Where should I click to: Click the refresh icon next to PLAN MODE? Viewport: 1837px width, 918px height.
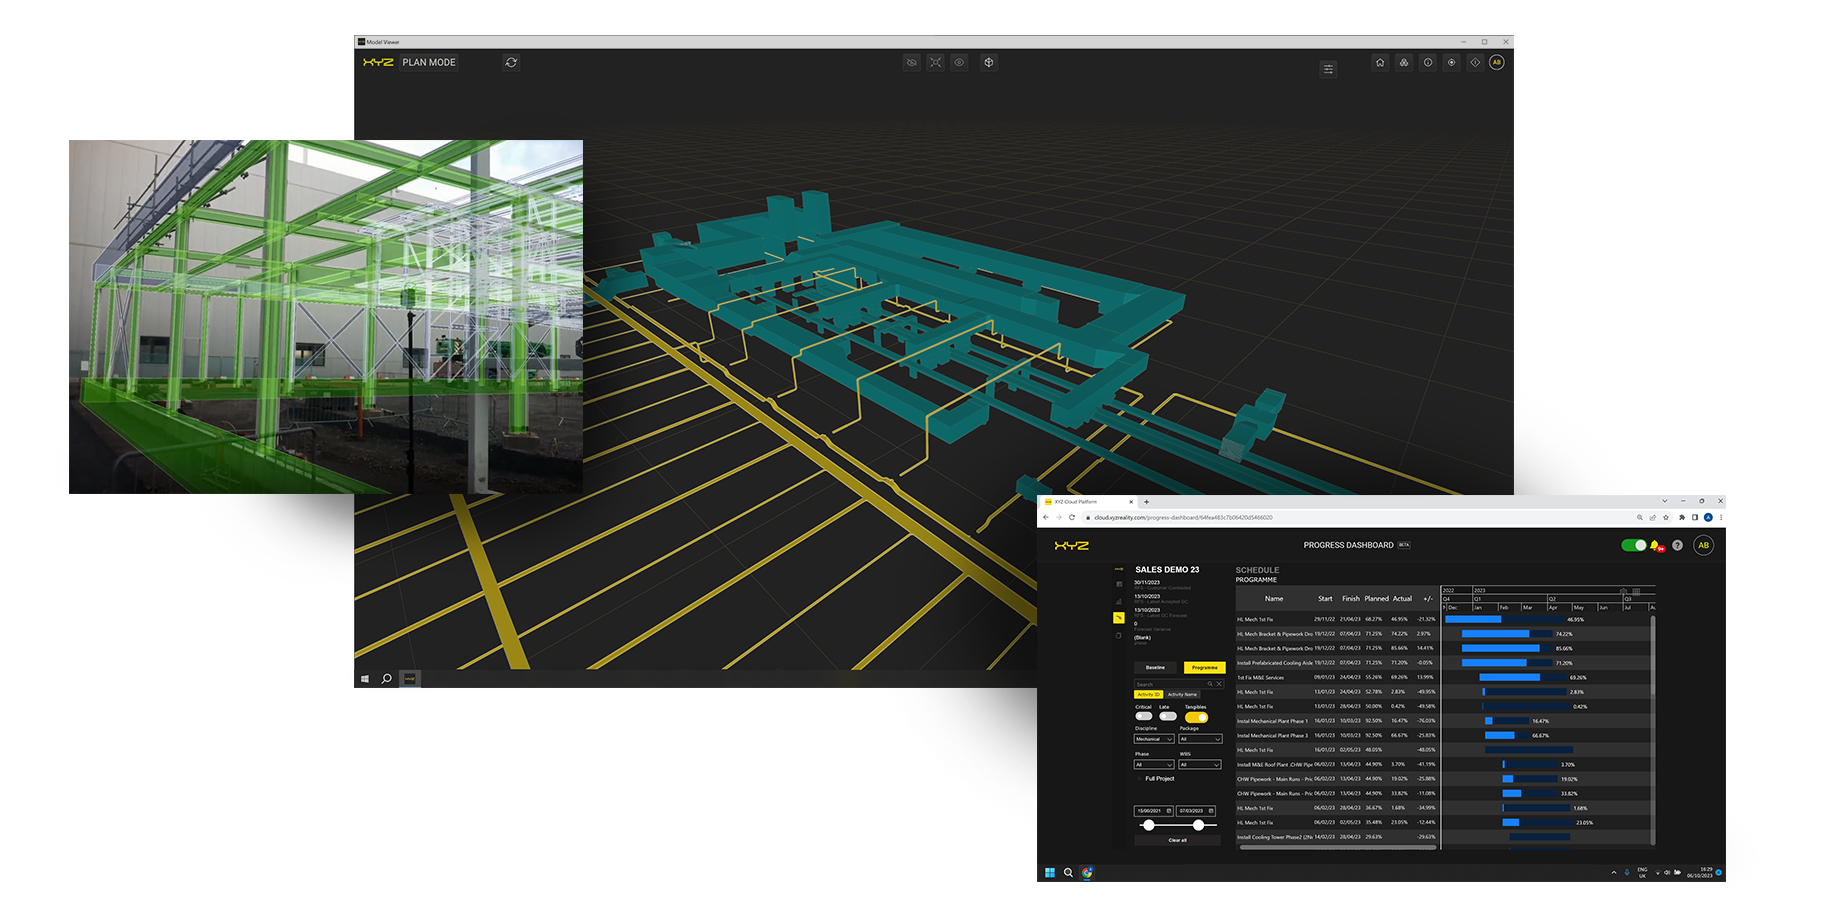point(511,62)
